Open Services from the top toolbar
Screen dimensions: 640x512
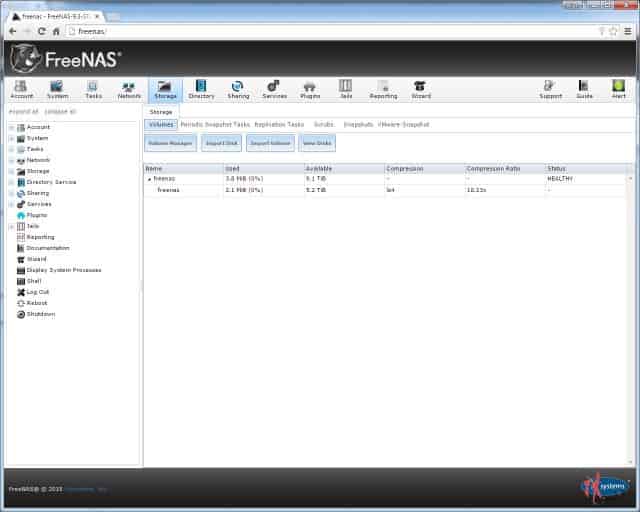point(273,89)
